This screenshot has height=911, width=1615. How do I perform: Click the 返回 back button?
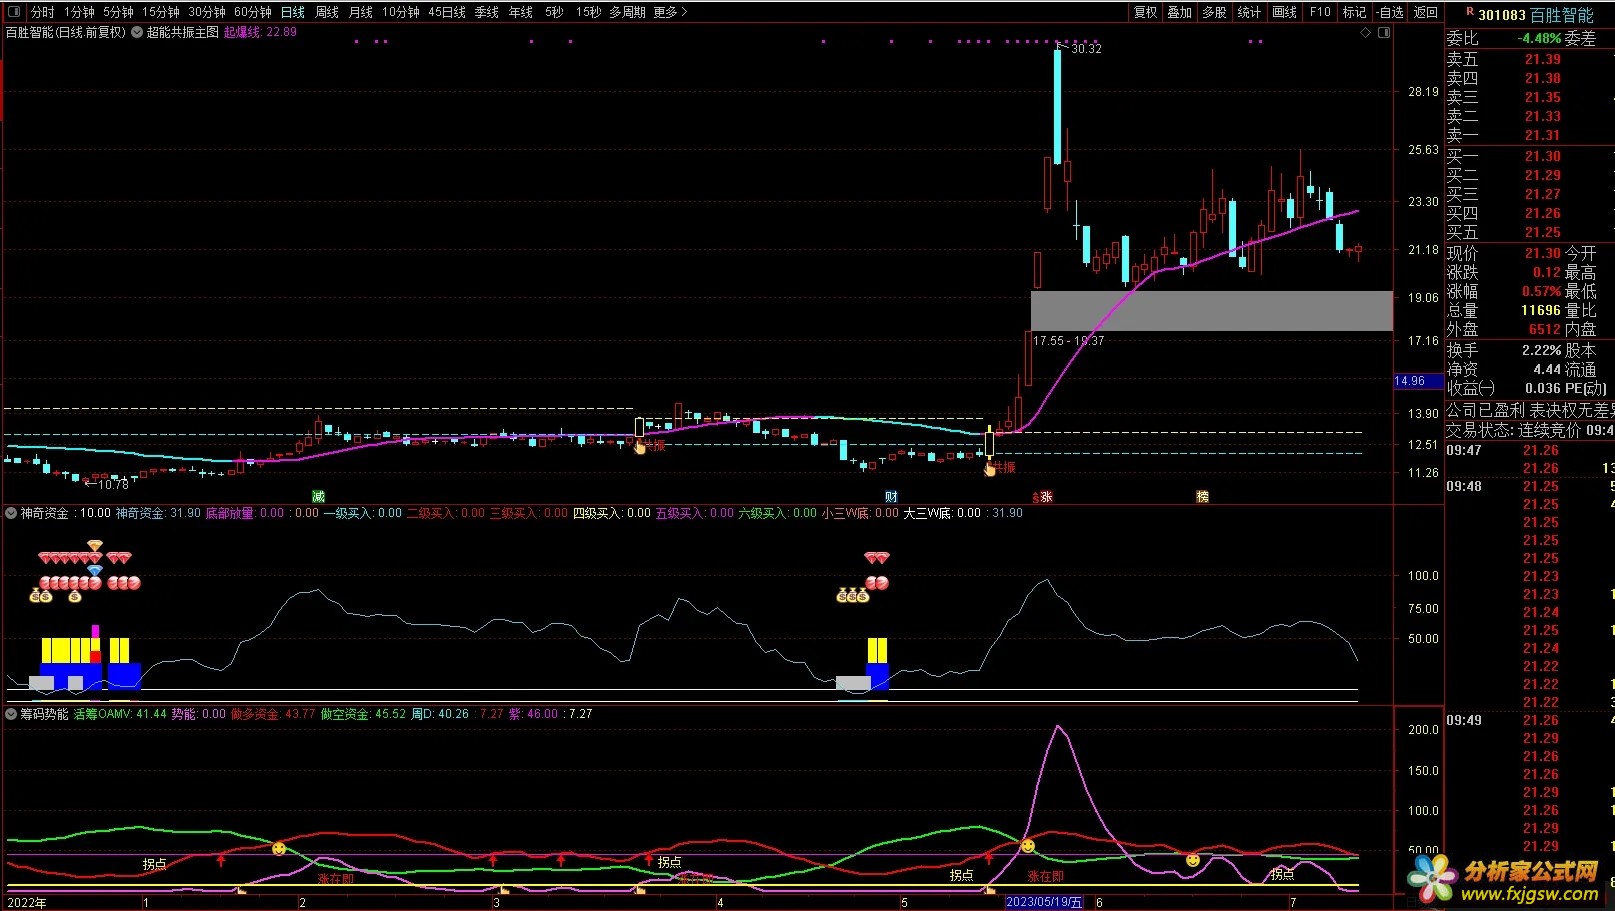click(1426, 12)
